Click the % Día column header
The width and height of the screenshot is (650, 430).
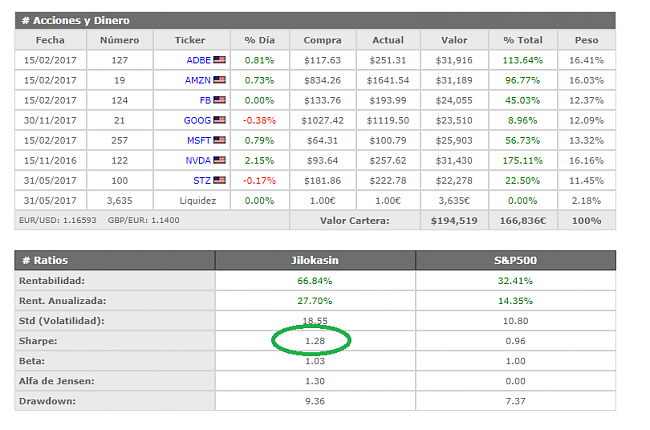(x=260, y=40)
